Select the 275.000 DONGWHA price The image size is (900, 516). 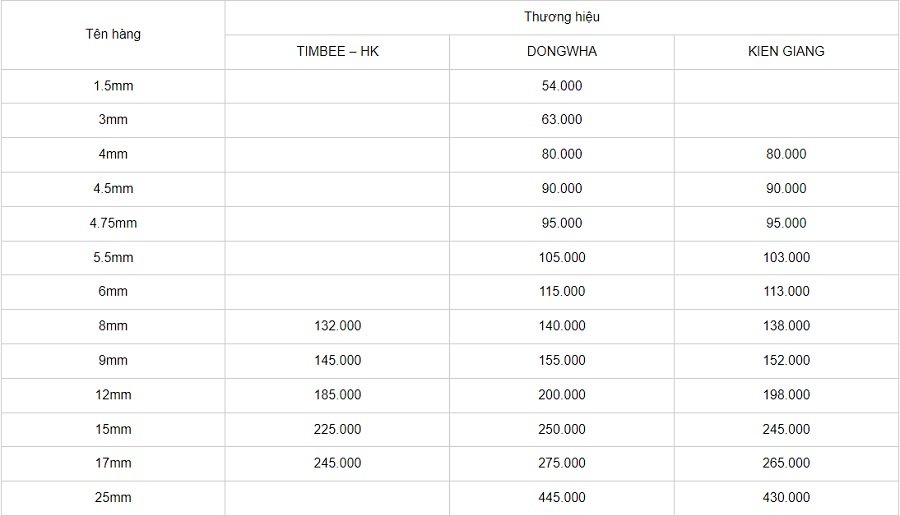561,463
